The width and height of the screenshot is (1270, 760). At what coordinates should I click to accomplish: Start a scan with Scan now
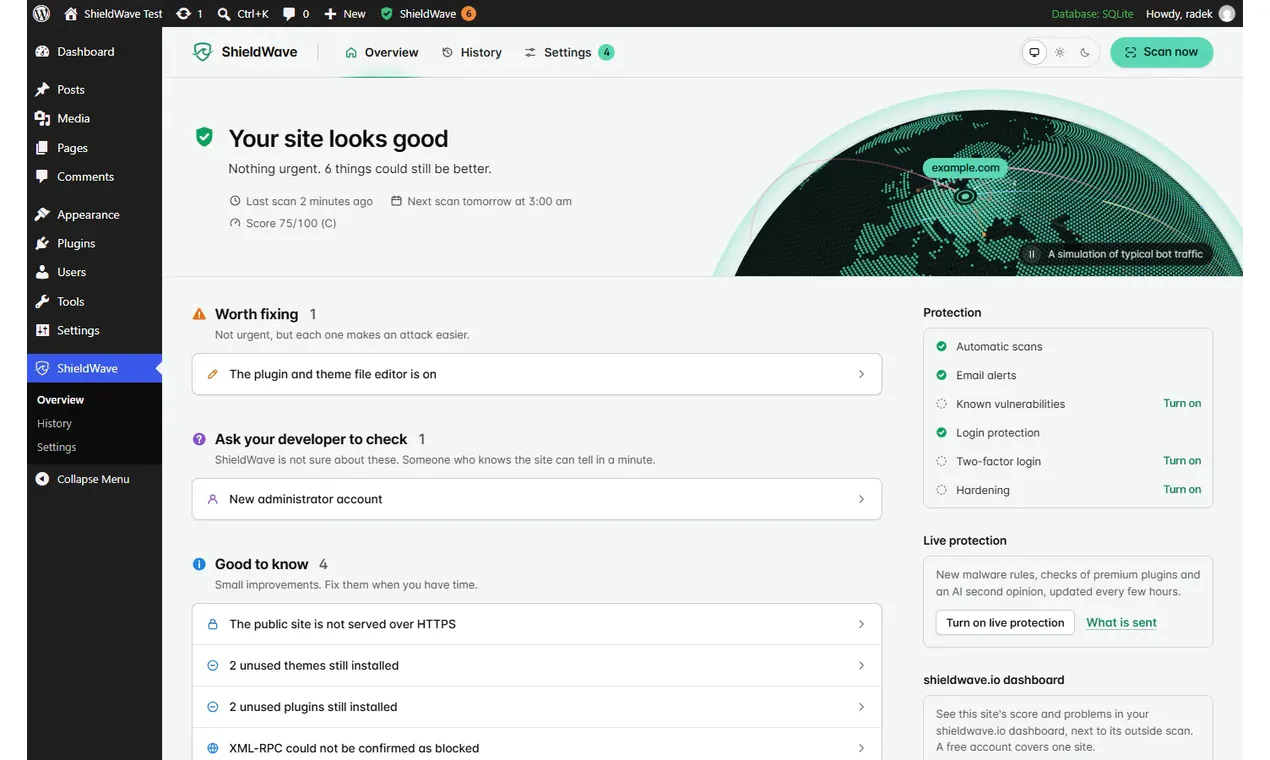point(1161,52)
